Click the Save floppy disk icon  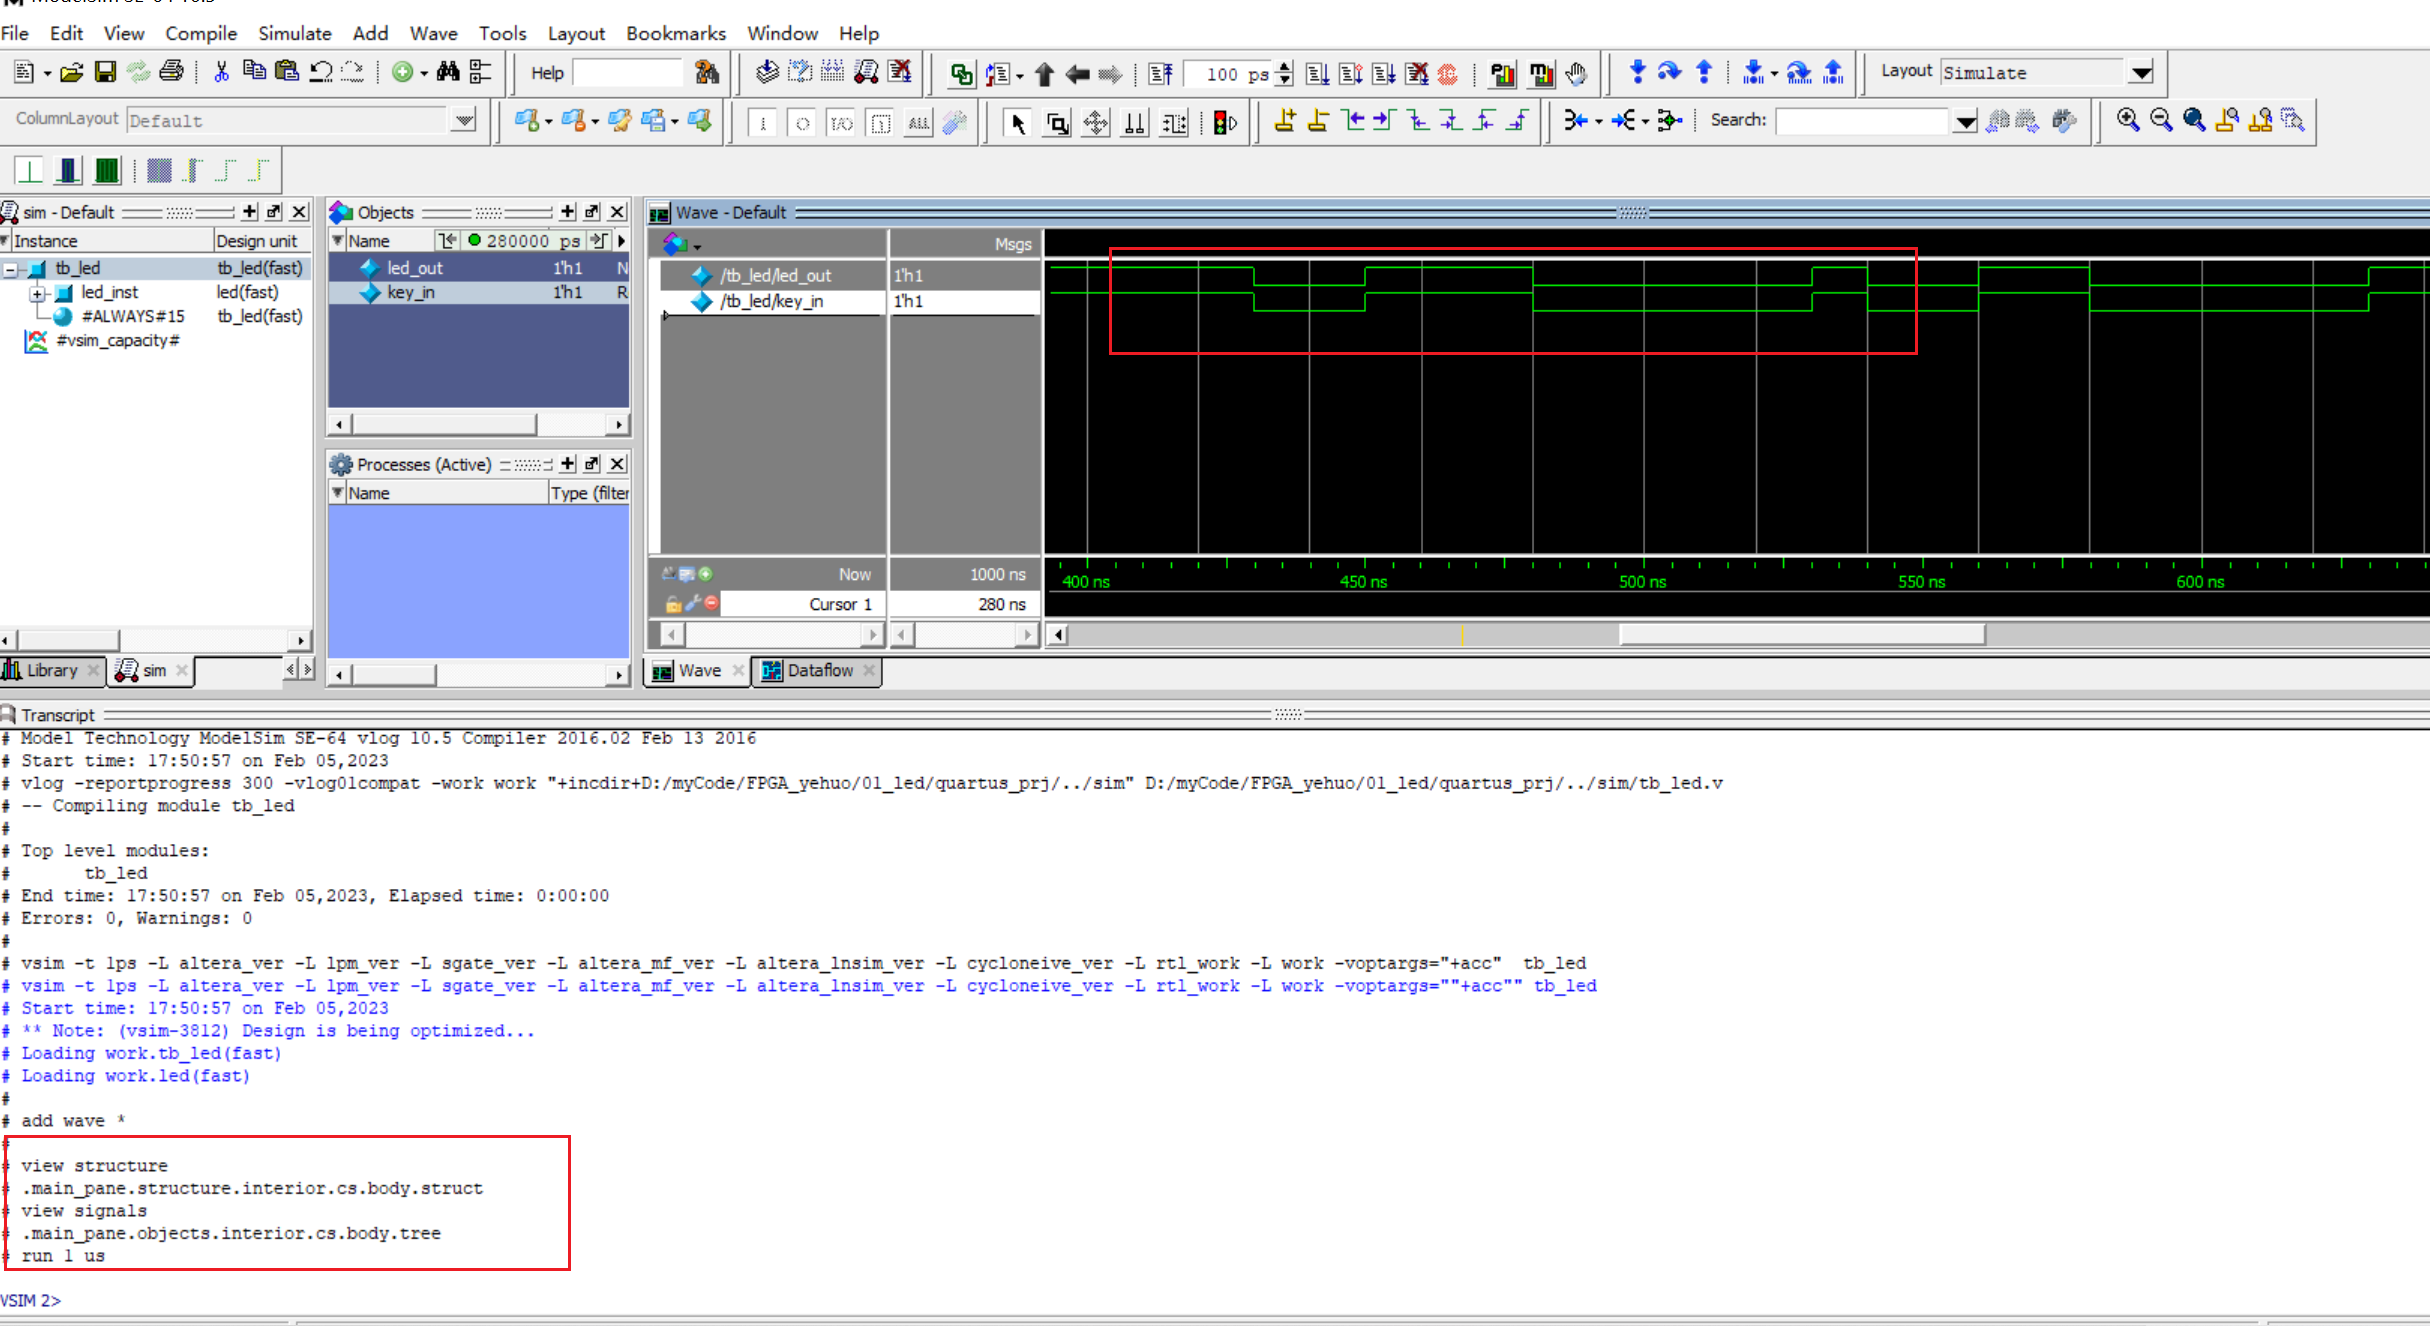tap(105, 72)
